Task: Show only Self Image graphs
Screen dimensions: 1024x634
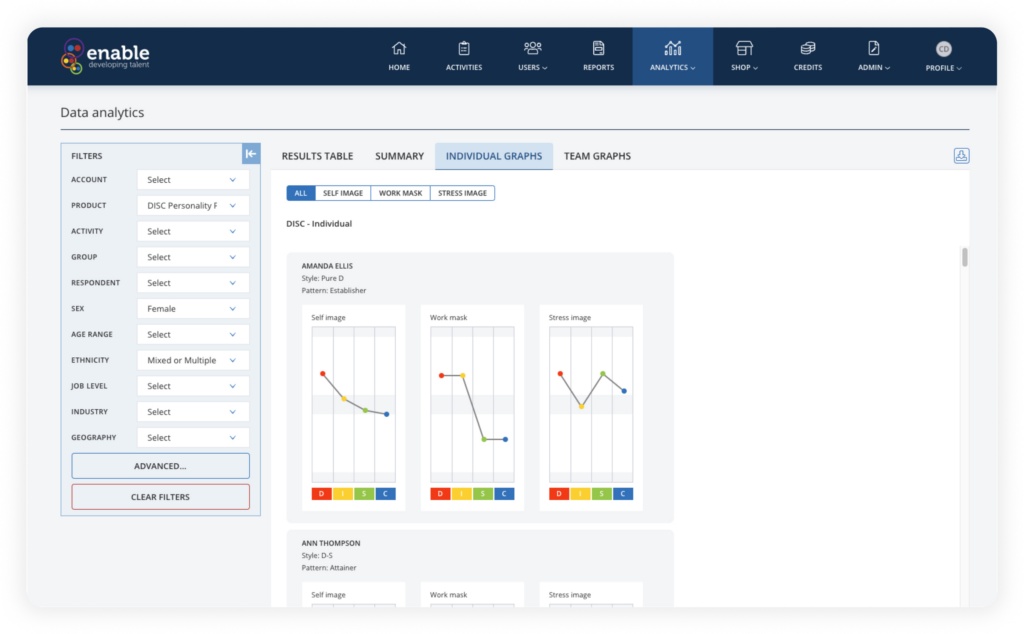Action: tap(343, 193)
